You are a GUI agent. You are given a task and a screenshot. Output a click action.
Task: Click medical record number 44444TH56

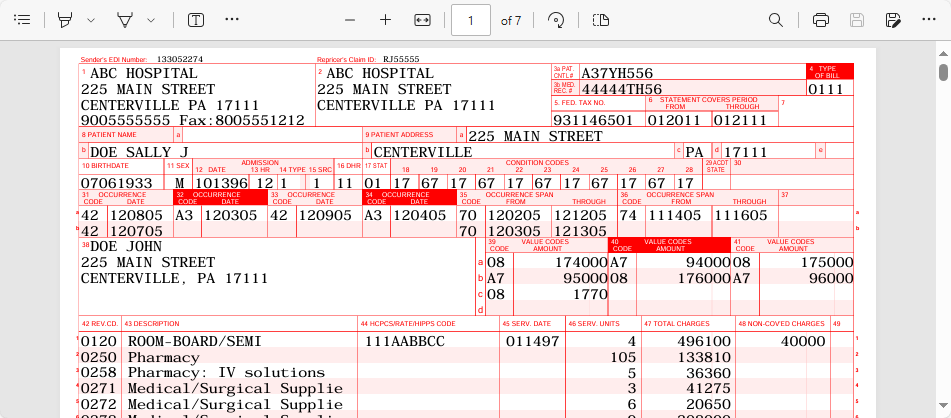622,89
